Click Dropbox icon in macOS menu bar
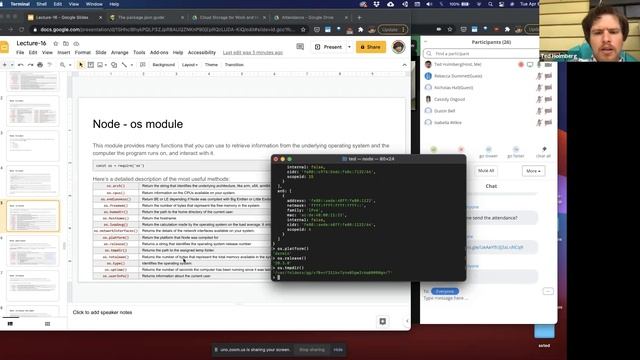This screenshot has height=360, width=640. click(x=376, y=4)
